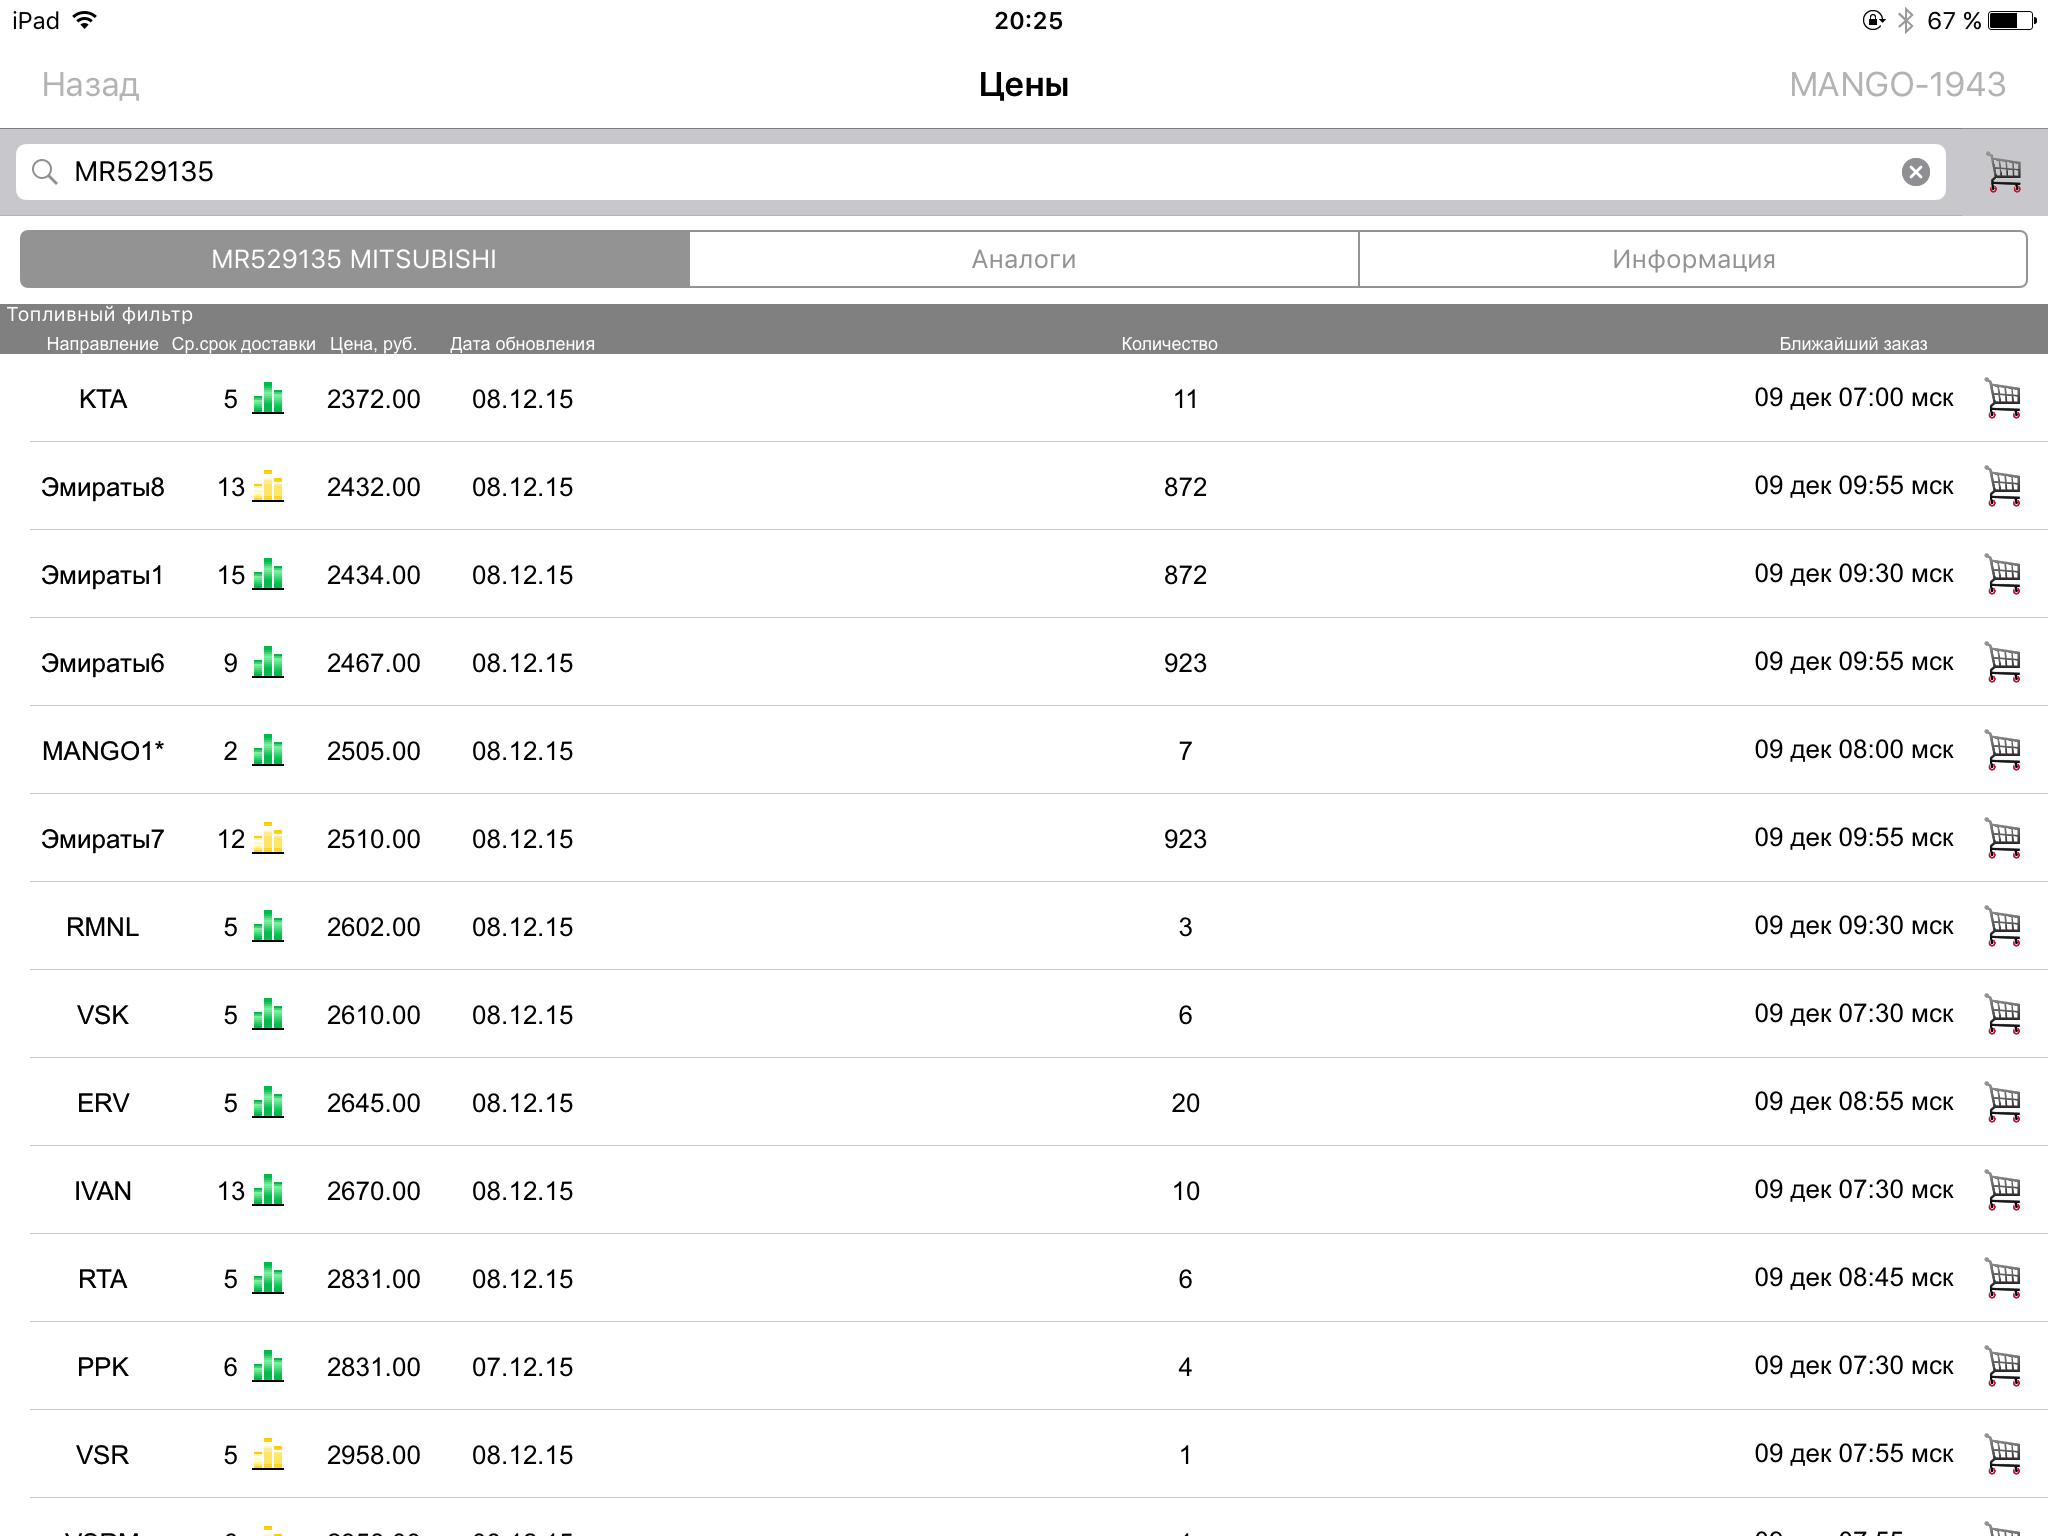Open the Информация tab
The width and height of the screenshot is (2048, 1536).
tap(1692, 259)
